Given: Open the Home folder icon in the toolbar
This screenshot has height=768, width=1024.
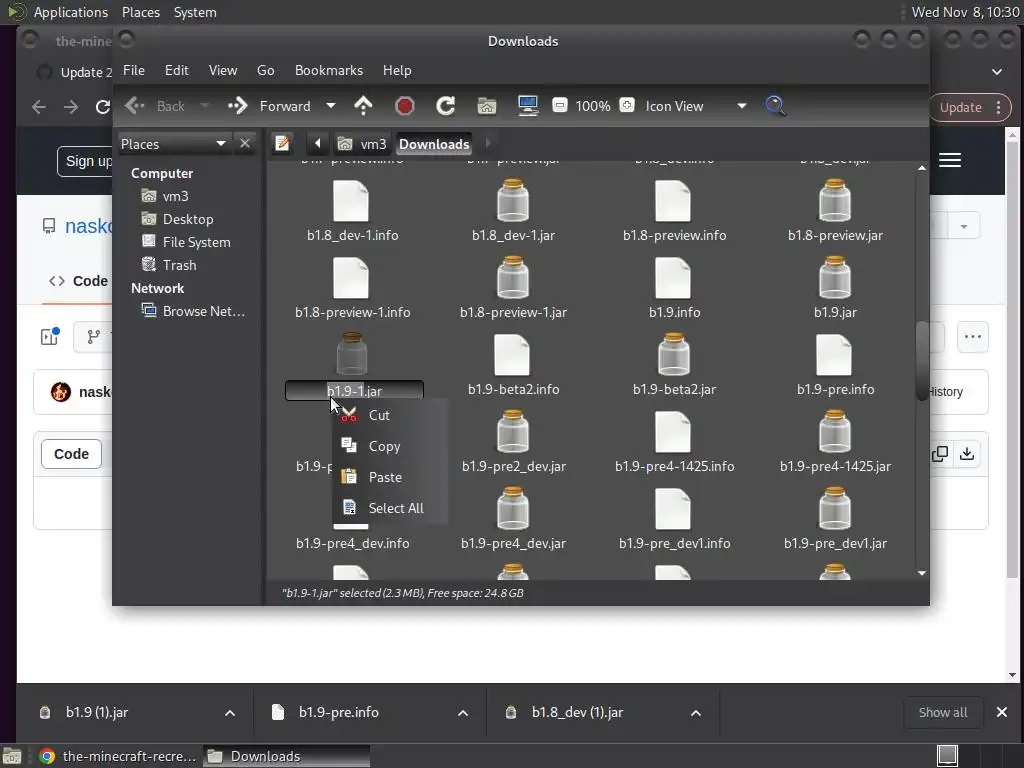Looking at the screenshot, I should click(x=487, y=106).
